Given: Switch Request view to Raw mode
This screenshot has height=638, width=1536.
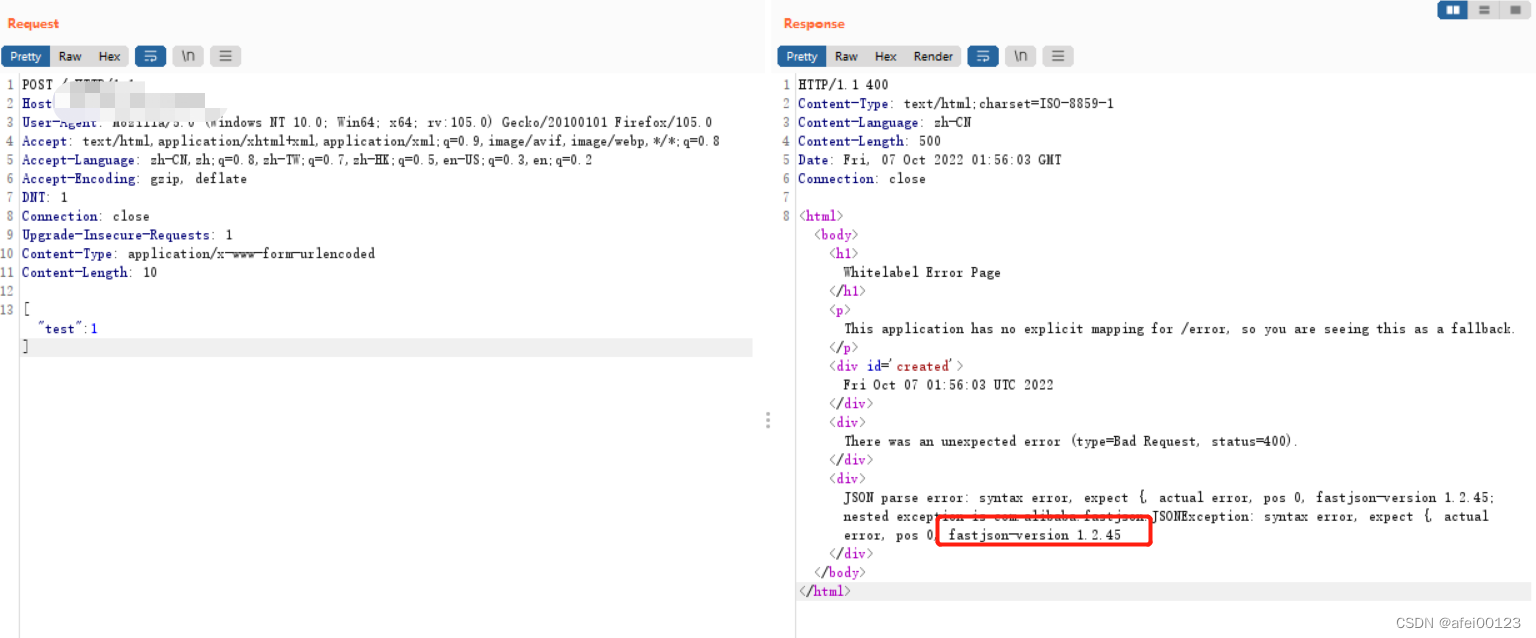Looking at the screenshot, I should coord(70,56).
